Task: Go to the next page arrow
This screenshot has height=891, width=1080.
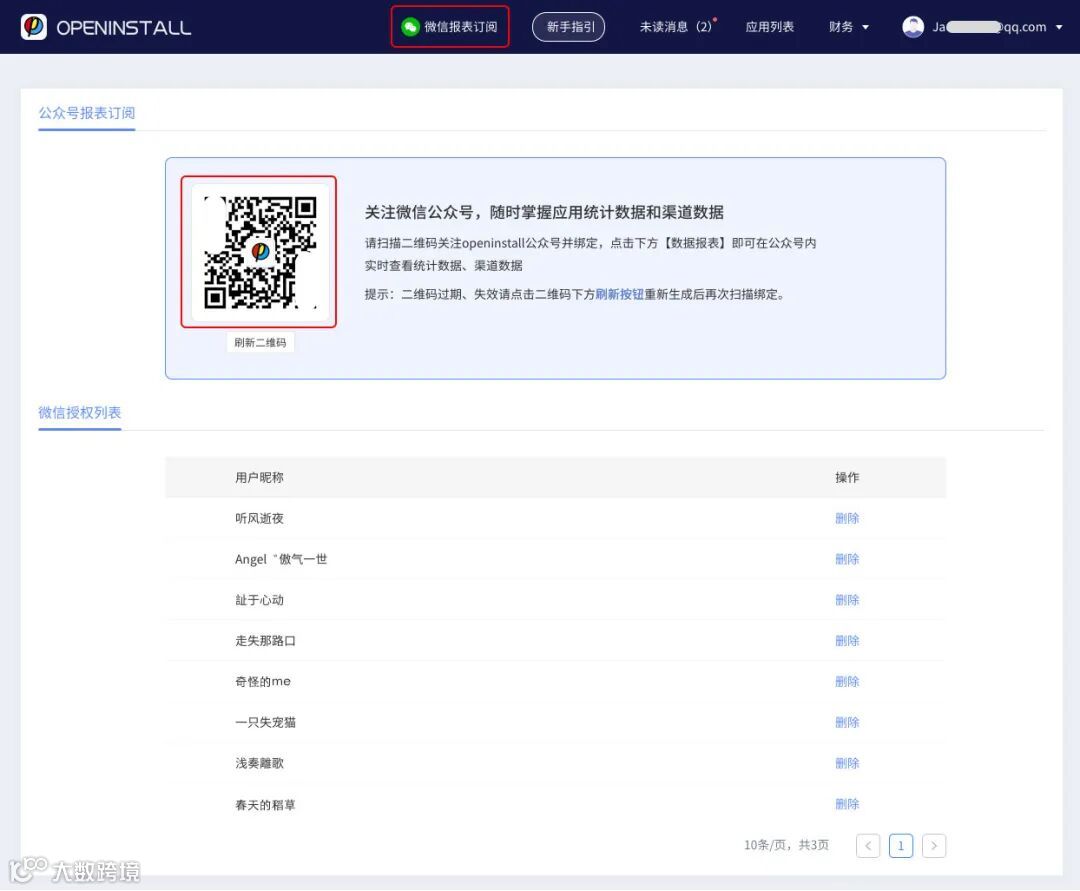Action: coord(934,846)
